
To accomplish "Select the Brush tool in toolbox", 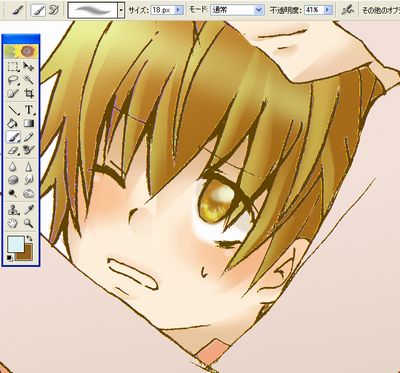I will pyautogui.click(x=13, y=137).
